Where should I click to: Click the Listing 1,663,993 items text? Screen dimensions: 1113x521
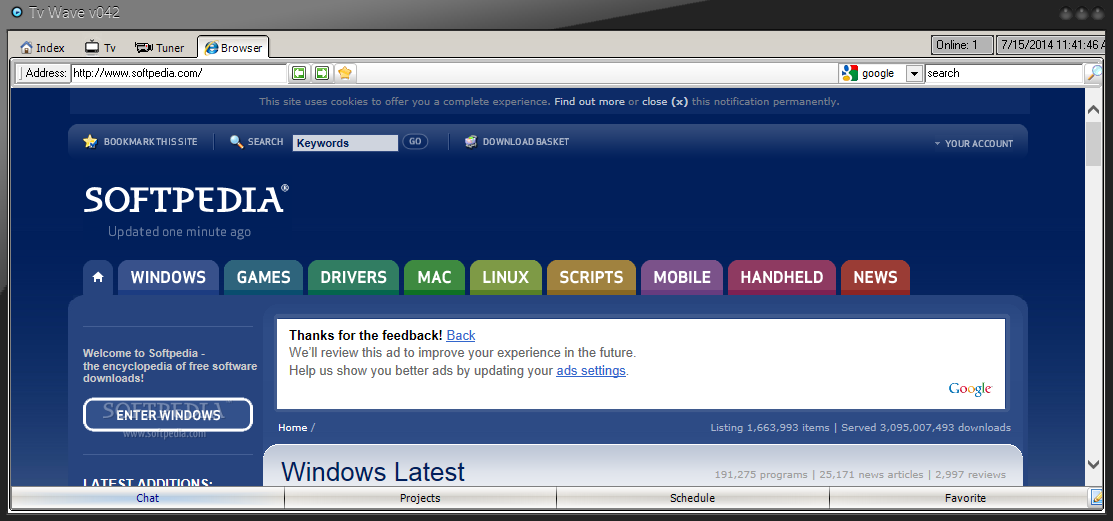point(770,427)
